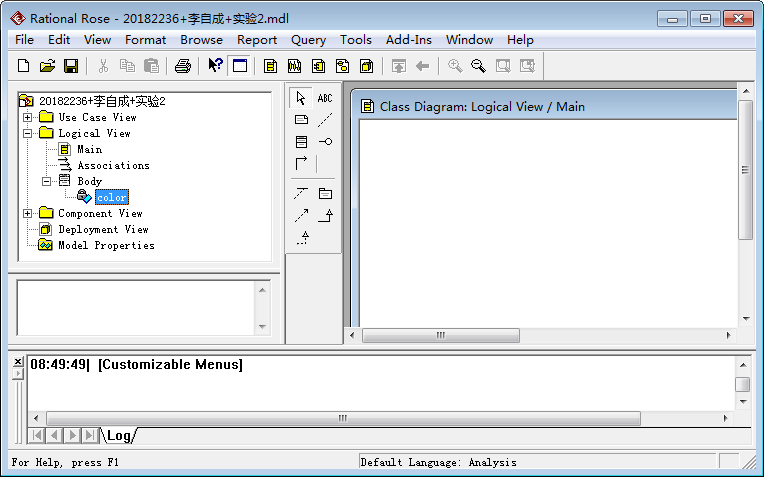Click the diagram horizontal scrollbar thumb
This screenshot has height=477, width=764.
pyautogui.click(x=441, y=335)
